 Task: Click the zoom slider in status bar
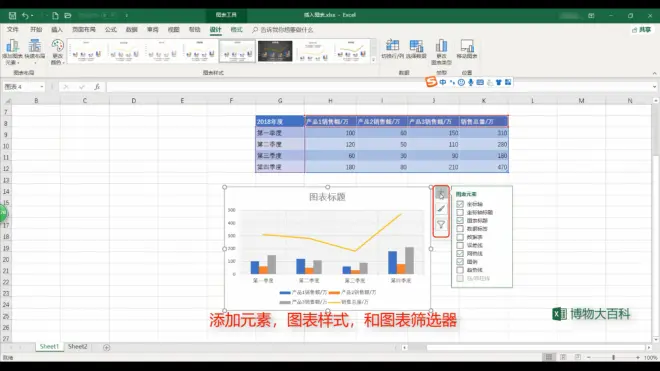613,357
